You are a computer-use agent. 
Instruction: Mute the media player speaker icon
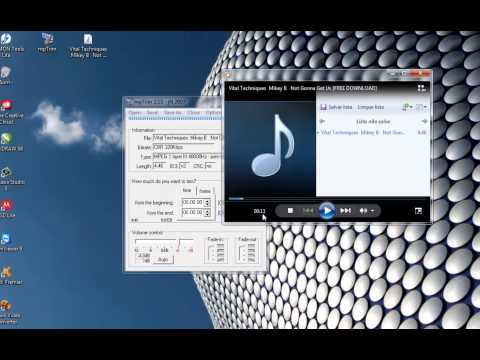tap(363, 211)
